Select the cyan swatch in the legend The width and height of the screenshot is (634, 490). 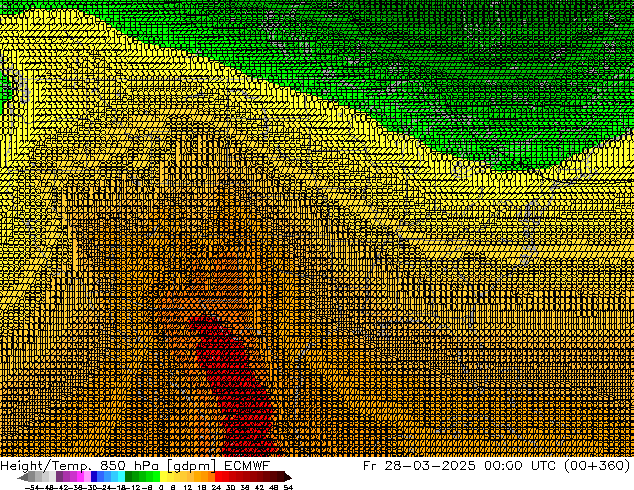[121, 477]
